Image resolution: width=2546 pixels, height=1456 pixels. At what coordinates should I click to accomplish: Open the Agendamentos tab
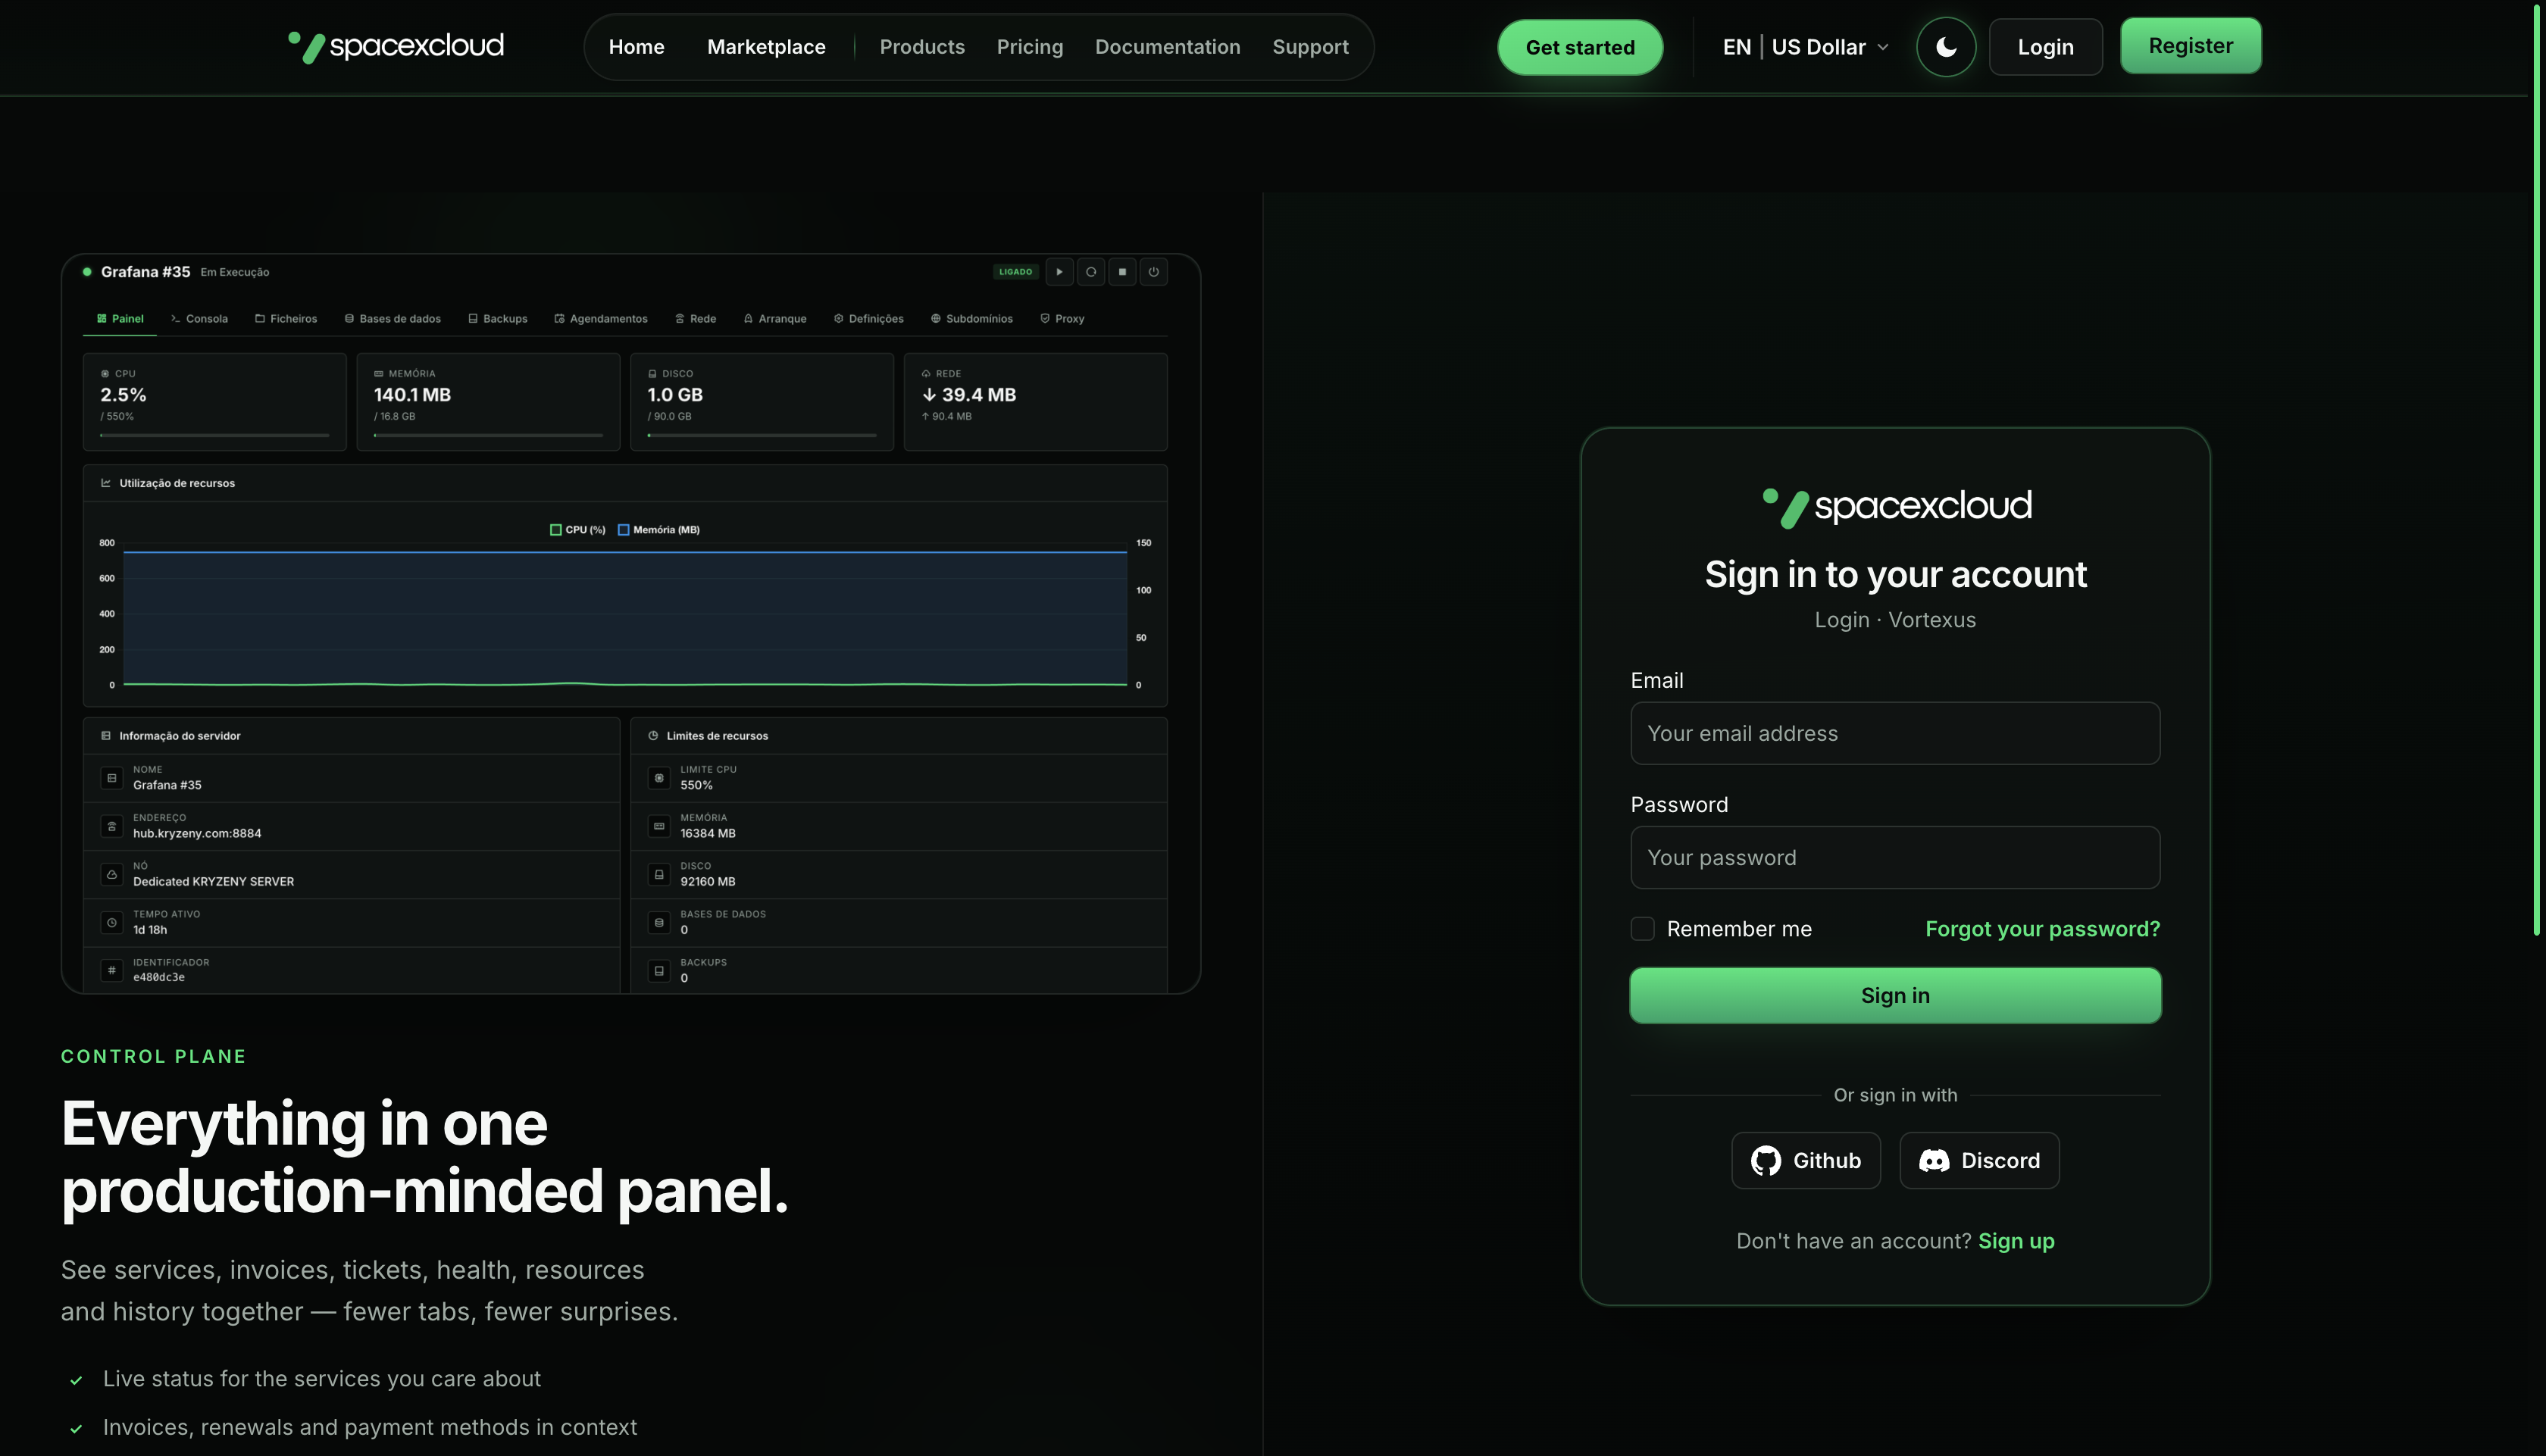(601, 319)
